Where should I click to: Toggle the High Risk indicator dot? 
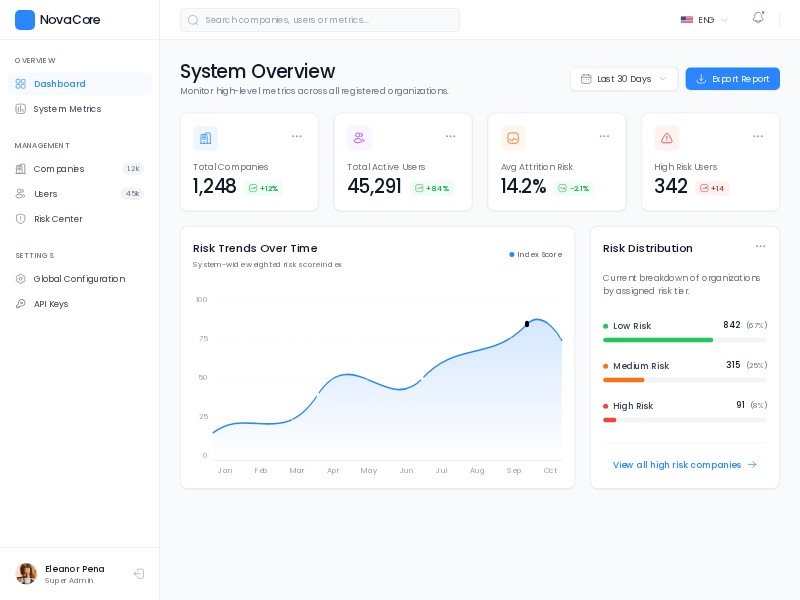(605, 406)
